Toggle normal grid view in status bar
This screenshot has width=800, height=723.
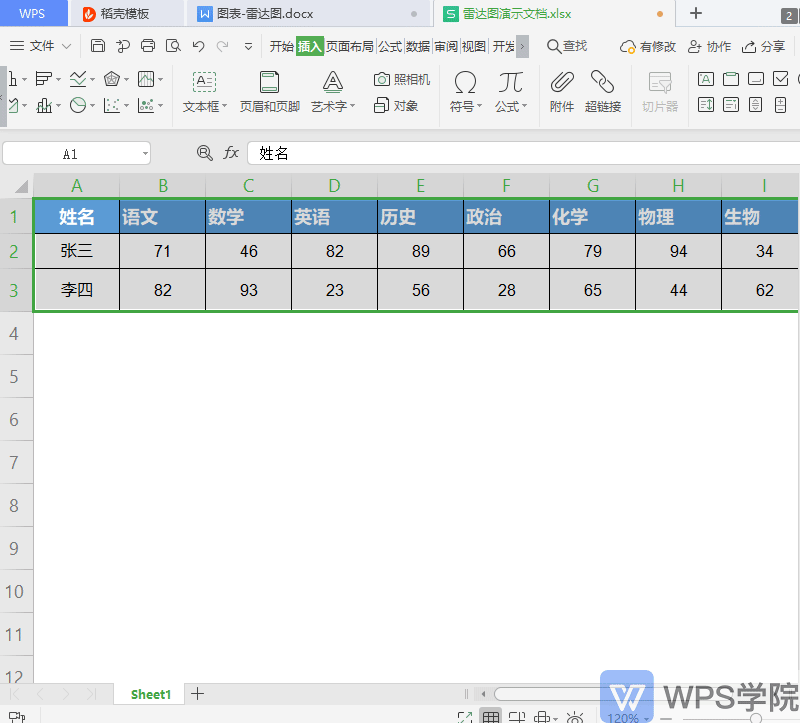coord(491,717)
